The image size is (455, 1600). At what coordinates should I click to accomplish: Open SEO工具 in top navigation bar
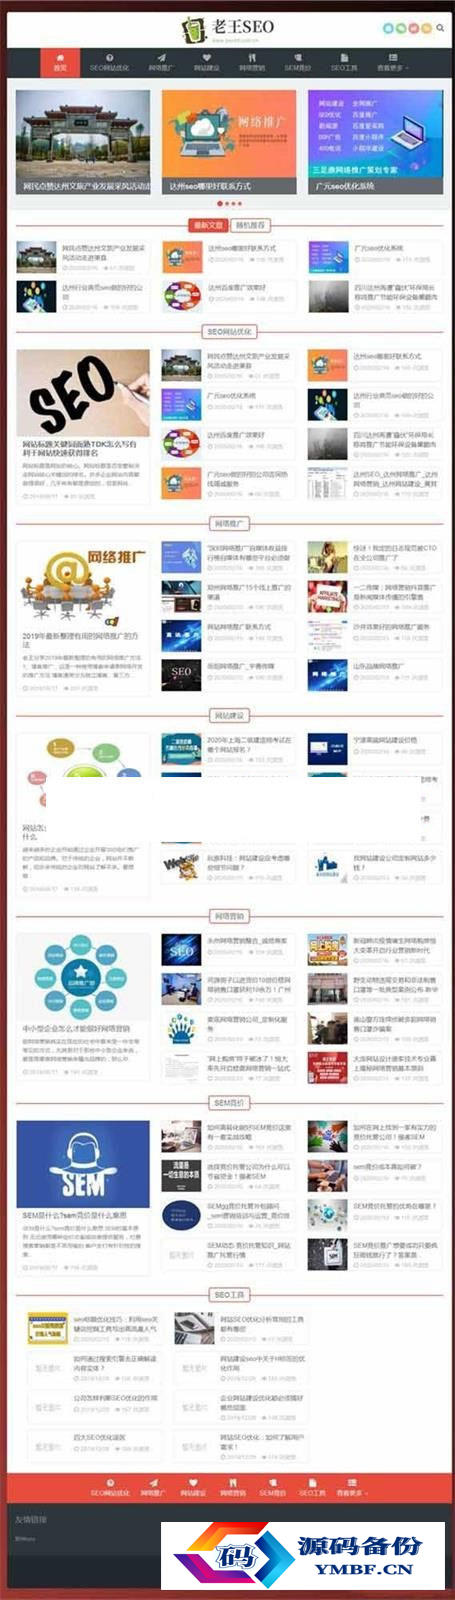[x=343, y=62]
